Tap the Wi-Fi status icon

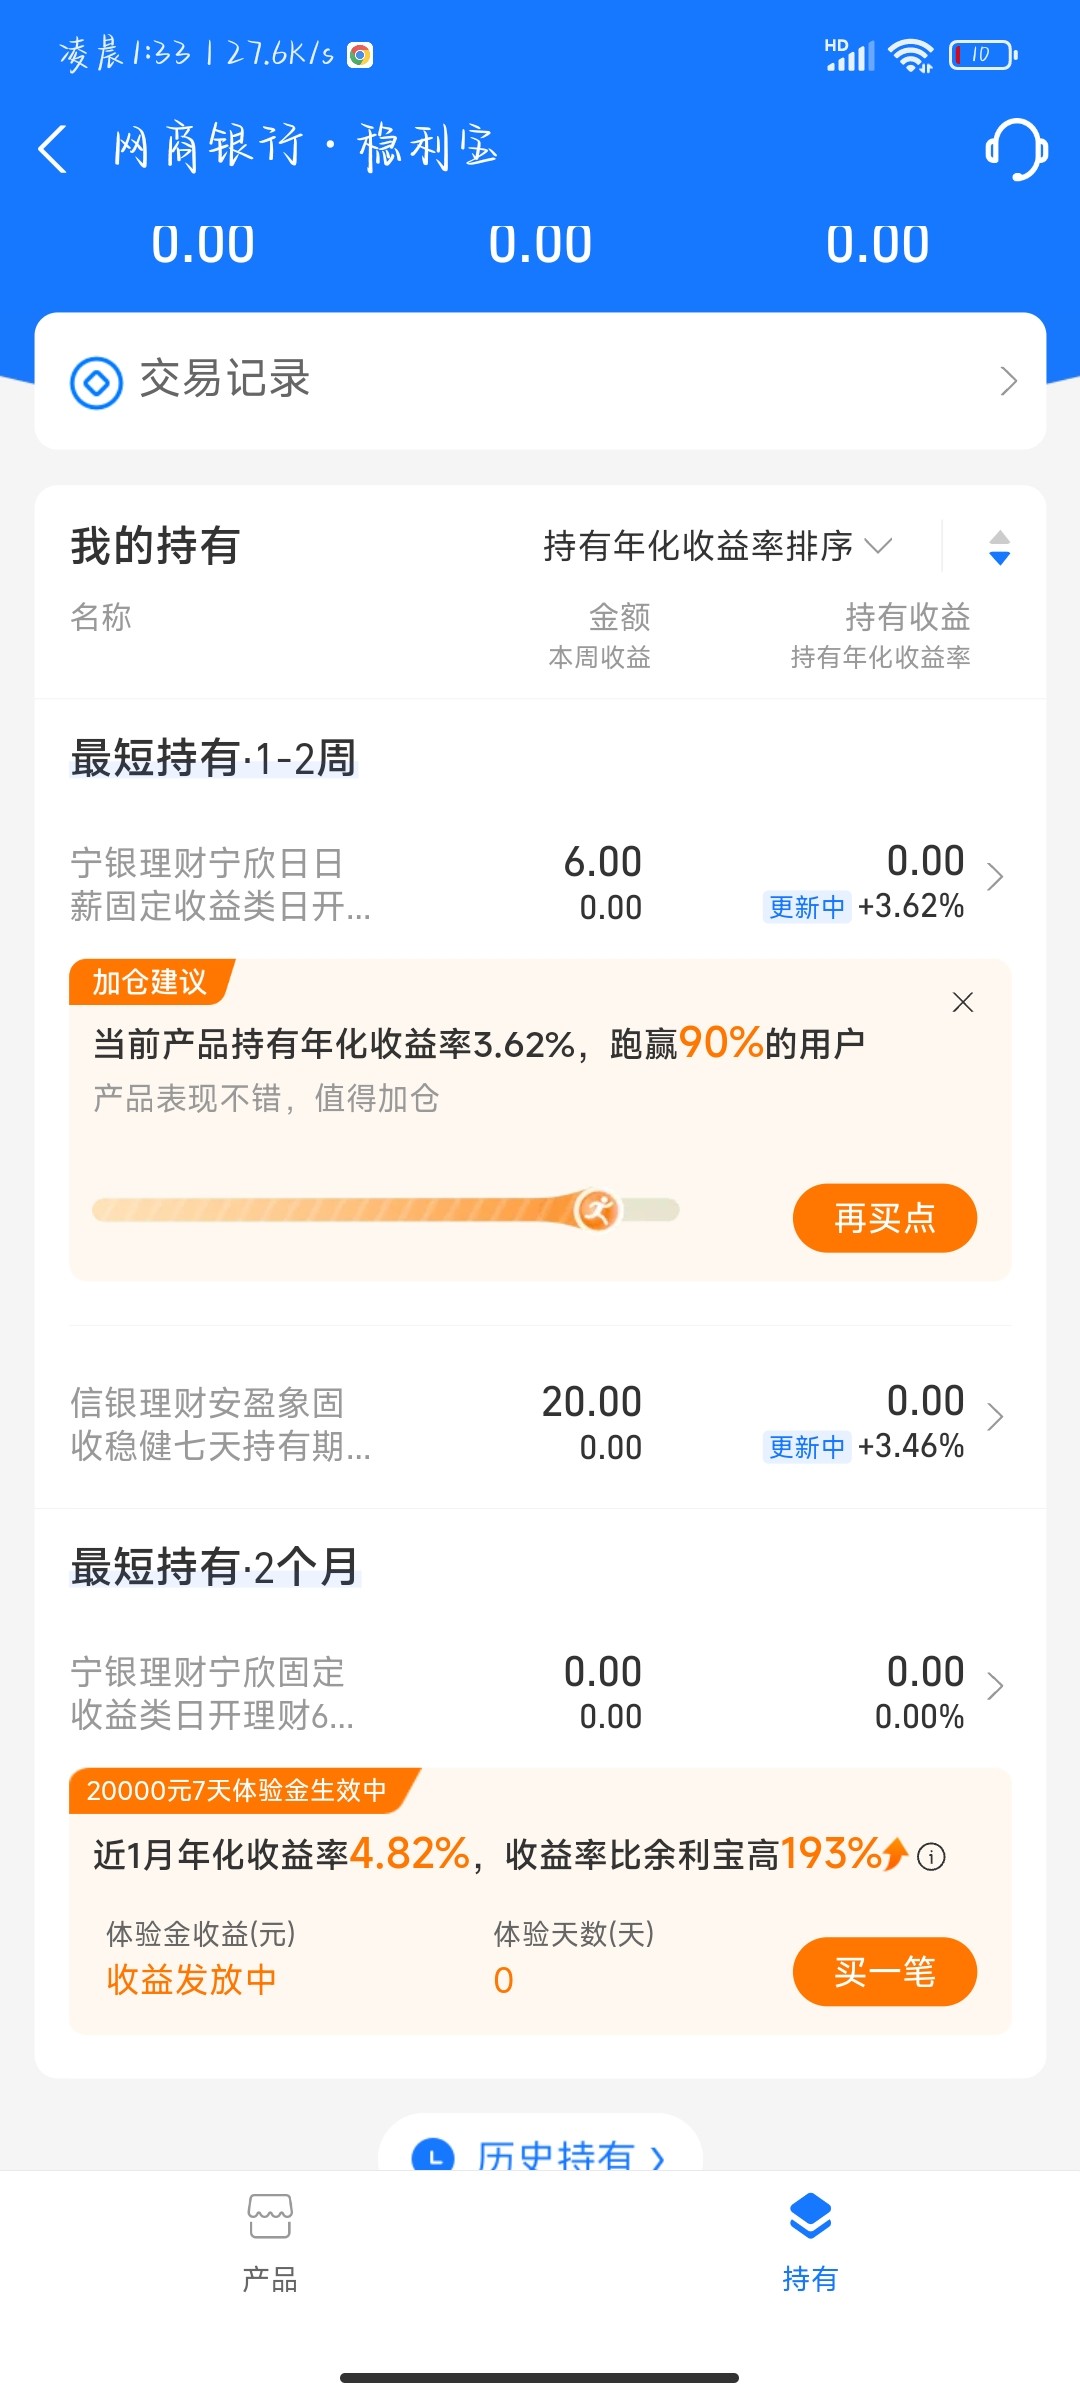tap(910, 55)
